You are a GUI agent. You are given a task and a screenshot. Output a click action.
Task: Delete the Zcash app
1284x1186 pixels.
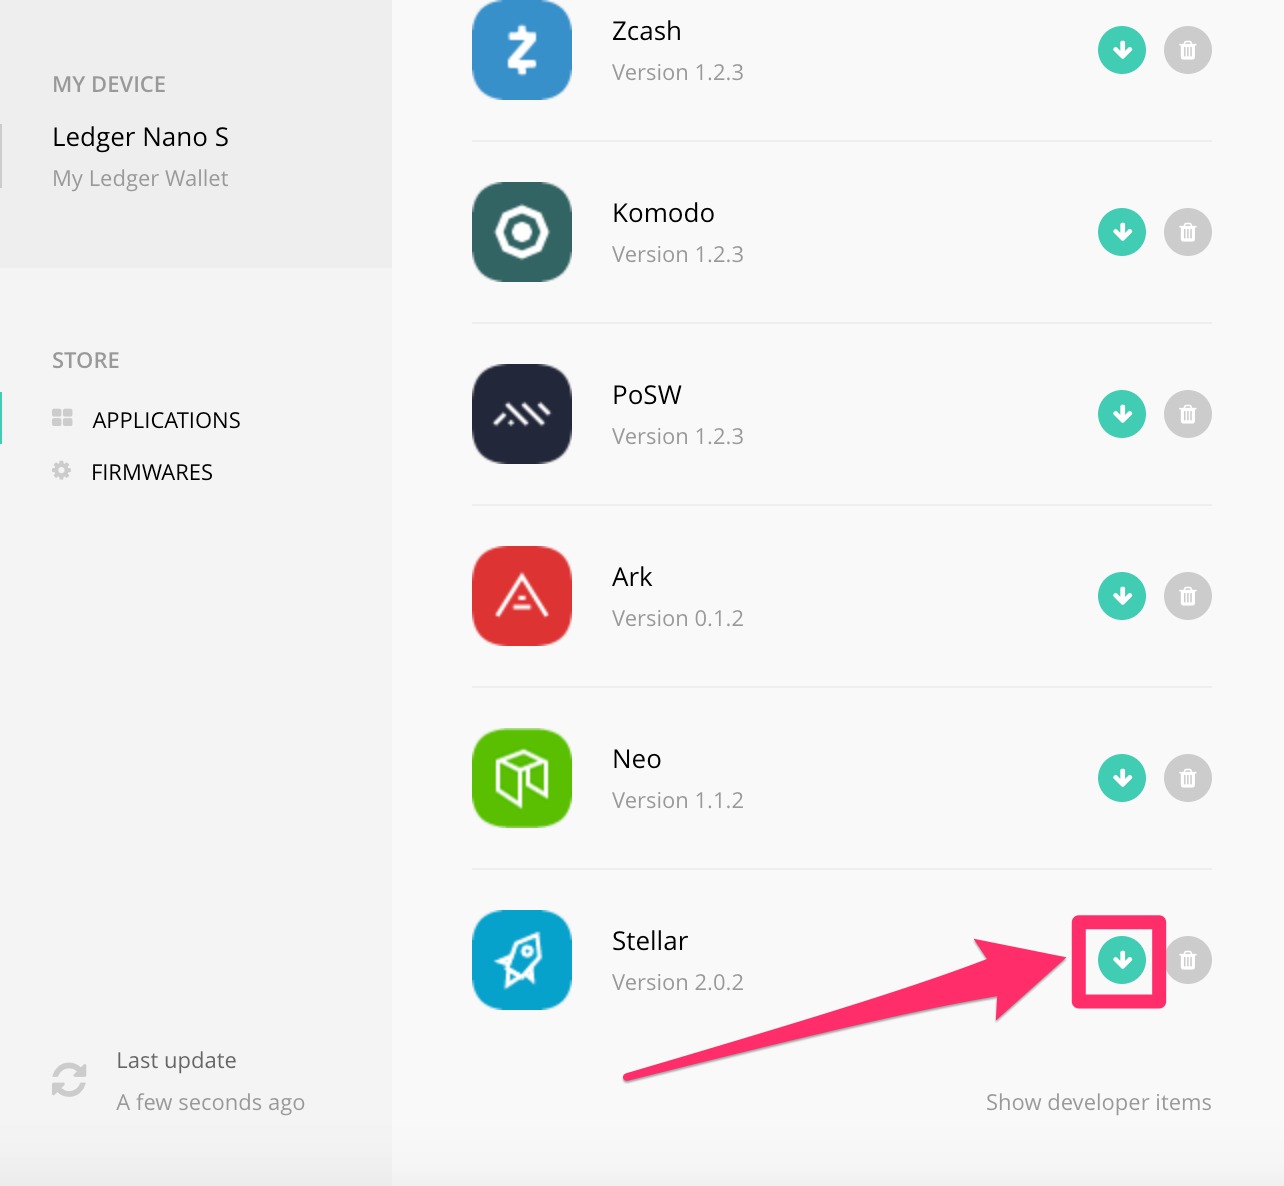pyautogui.click(x=1188, y=50)
